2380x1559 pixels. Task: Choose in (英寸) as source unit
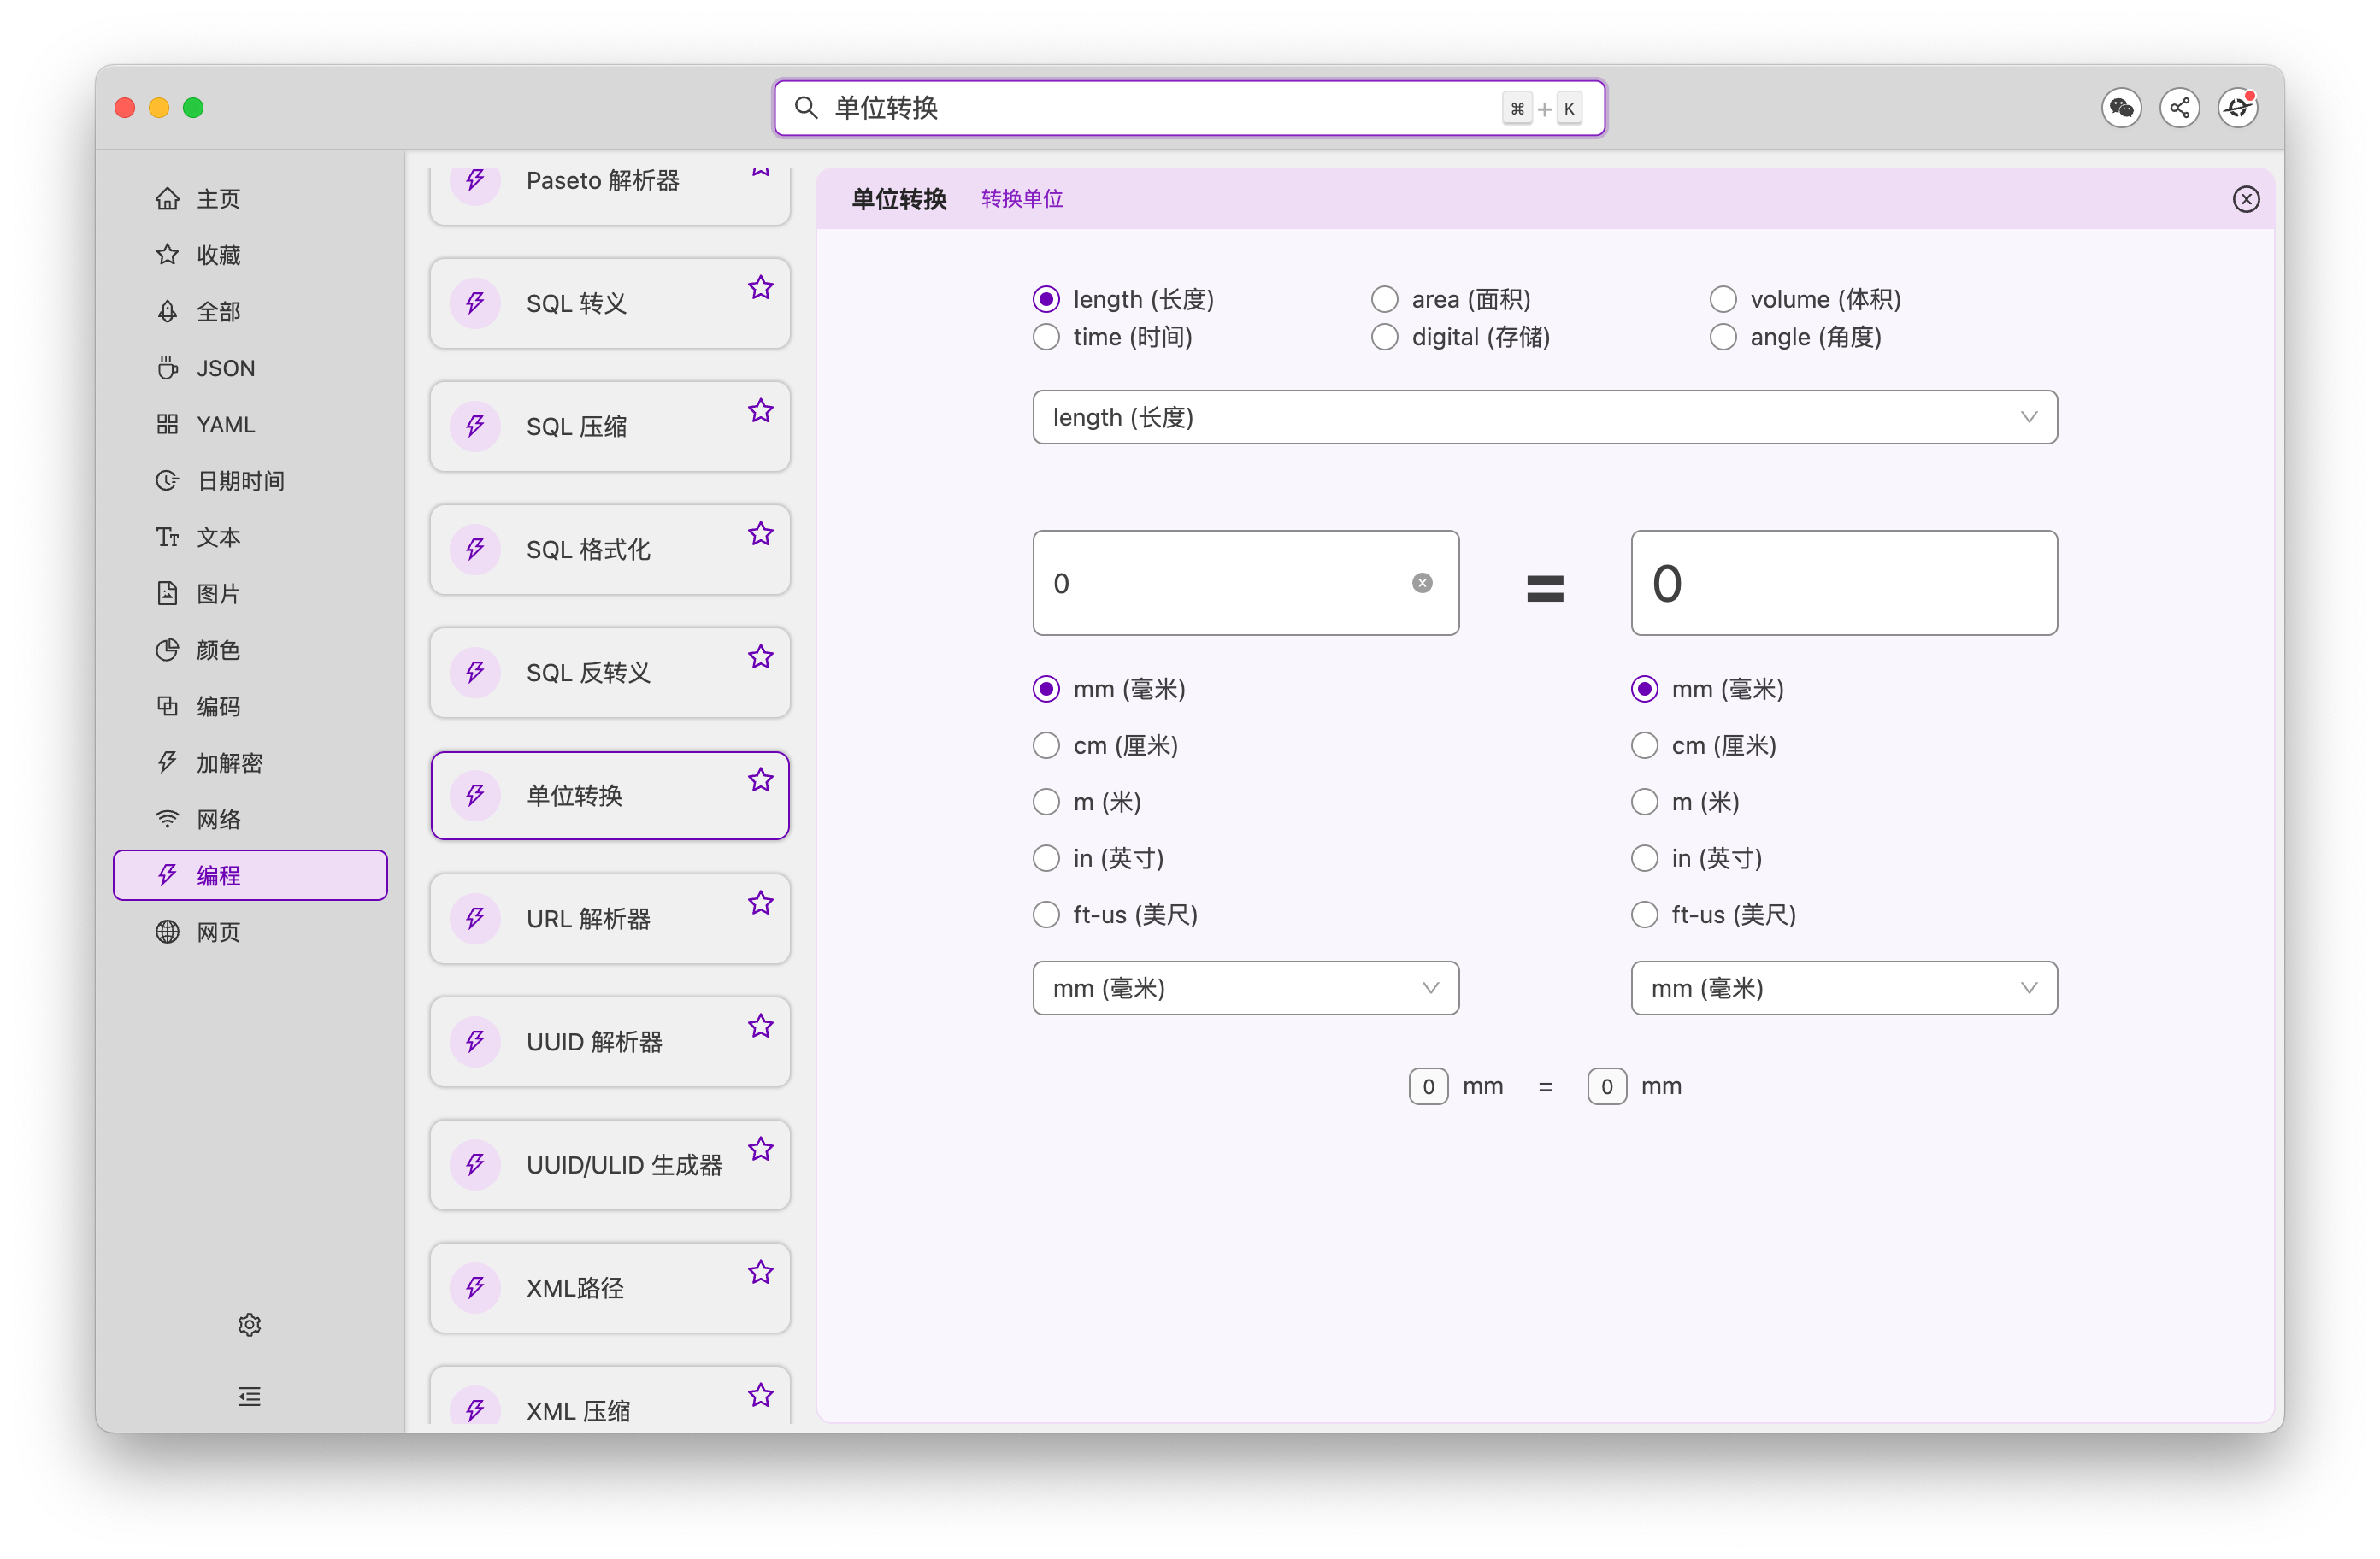[1046, 858]
